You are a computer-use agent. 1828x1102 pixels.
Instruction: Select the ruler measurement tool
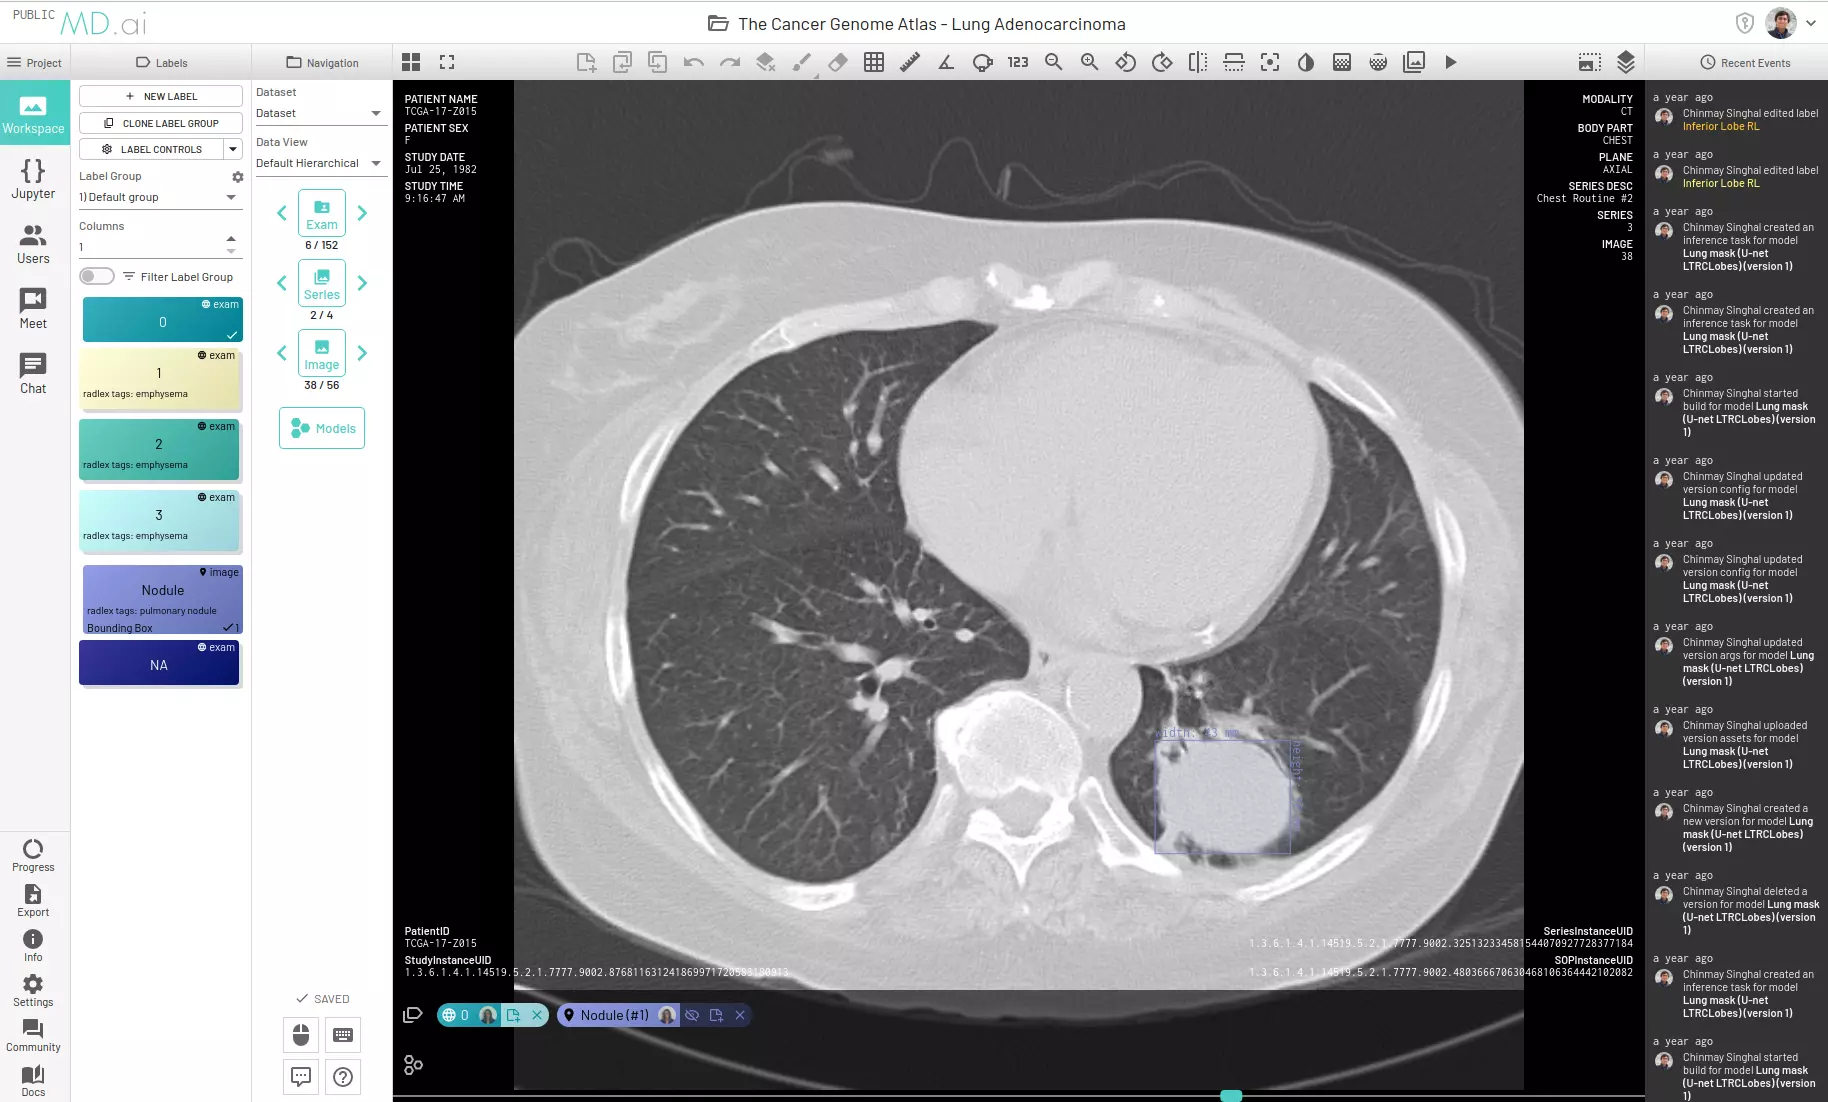click(x=909, y=62)
